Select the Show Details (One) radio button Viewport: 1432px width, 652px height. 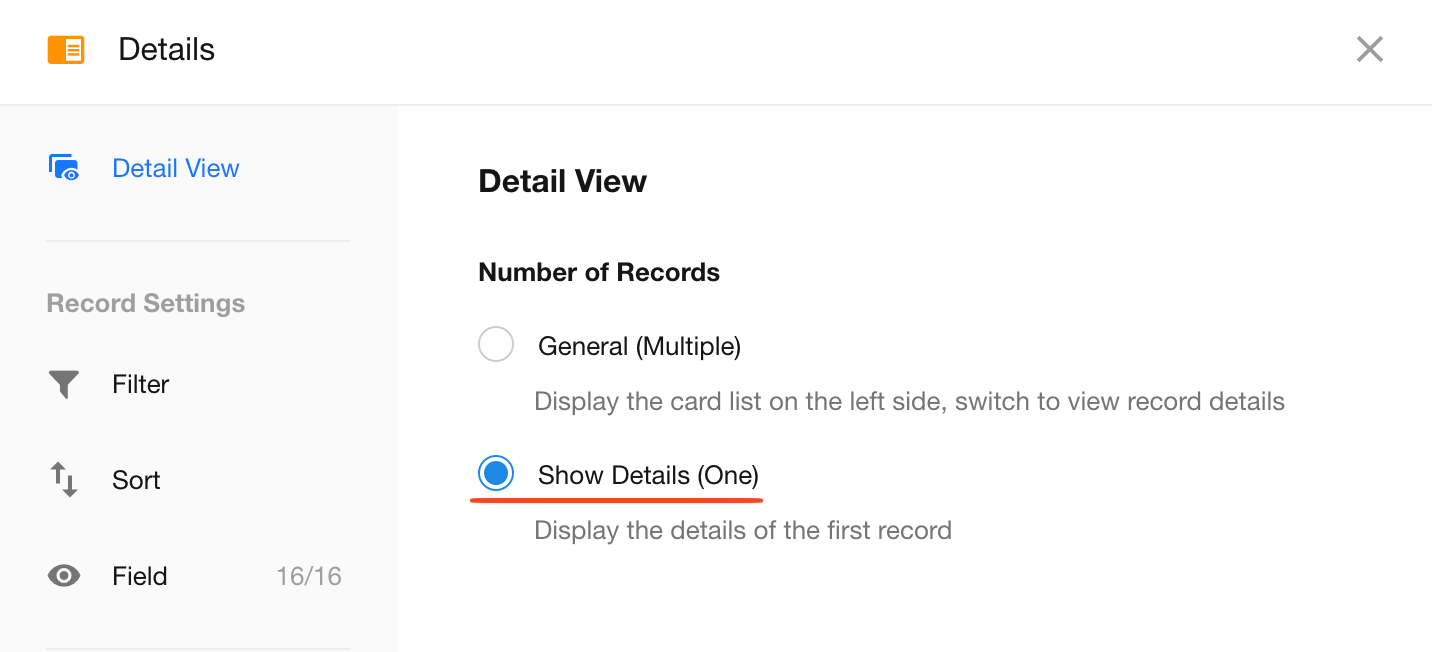[x=496, y=473]
